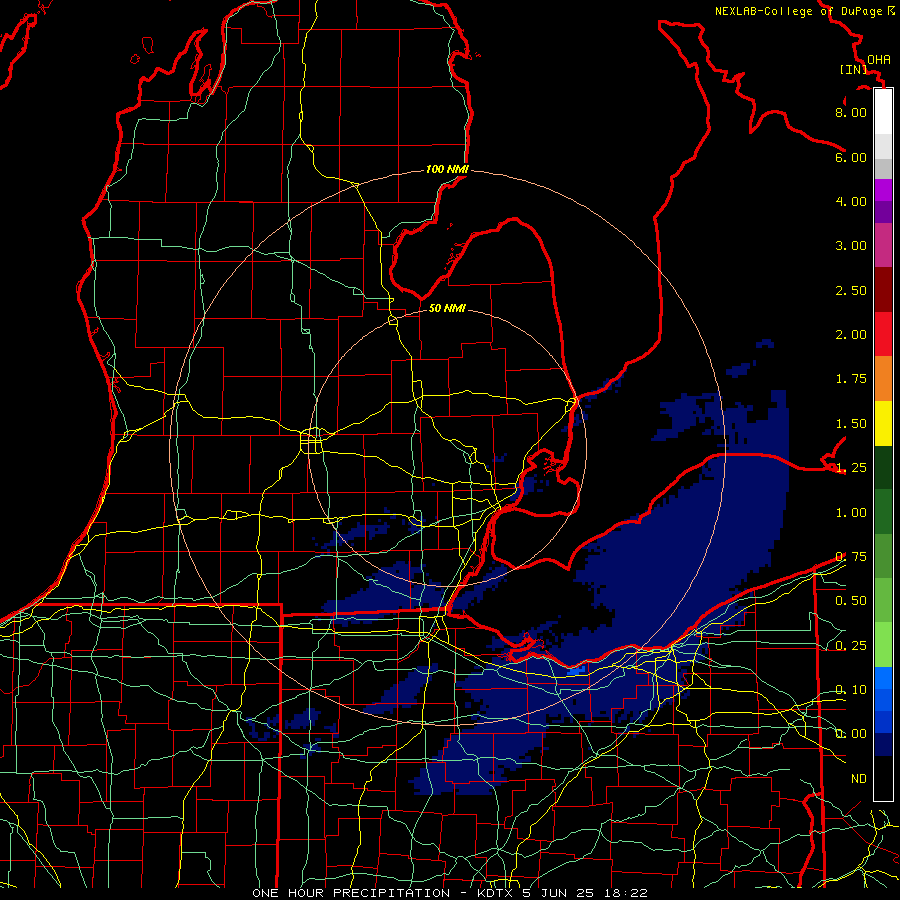This screenshot has width=900, height=900.
Task: Click the 1.75 legend value
Action: 851,379
